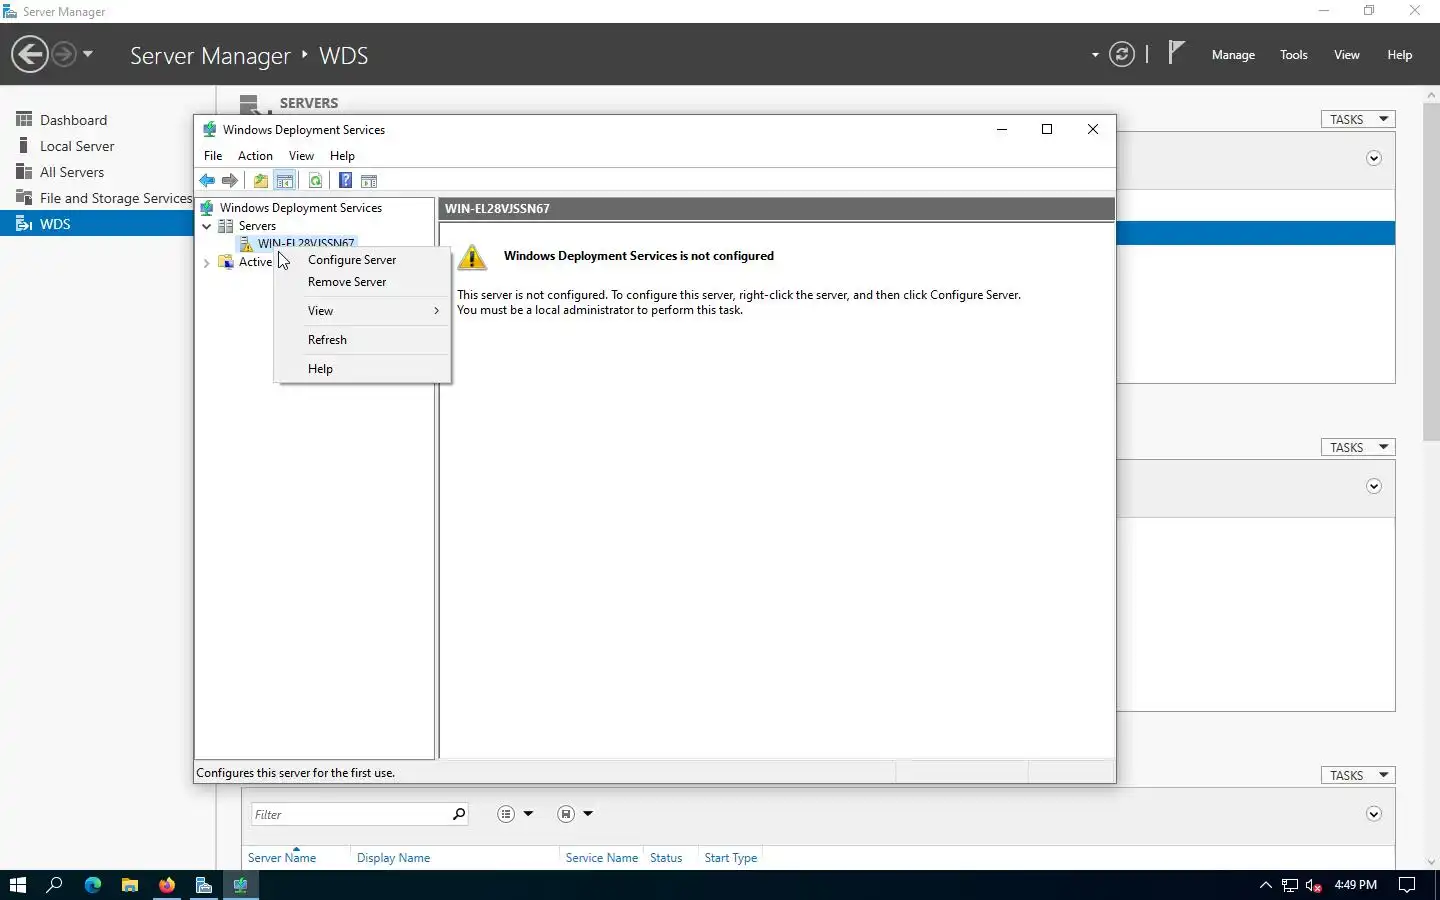This screenshot has width=1440, height=900.
Task: Expand the Active Directory node in the tree
Action: (207, 263)
